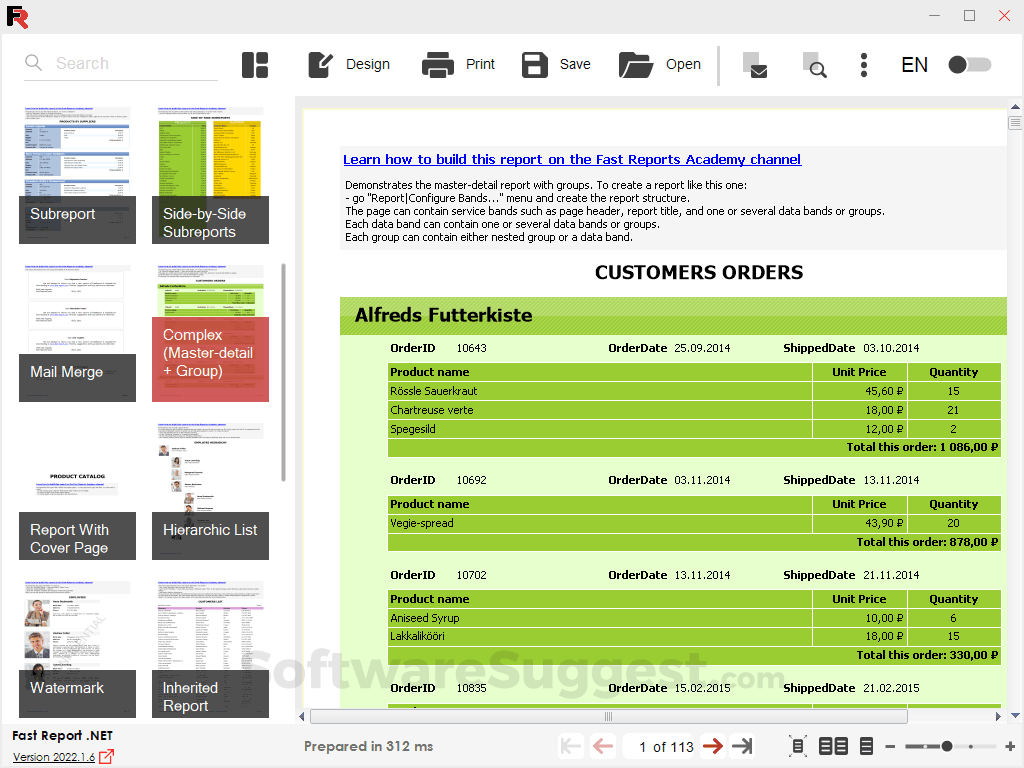1024x768 pixels.
Task: Go to the last page with end arrow
Action: [x=741, y=746]
